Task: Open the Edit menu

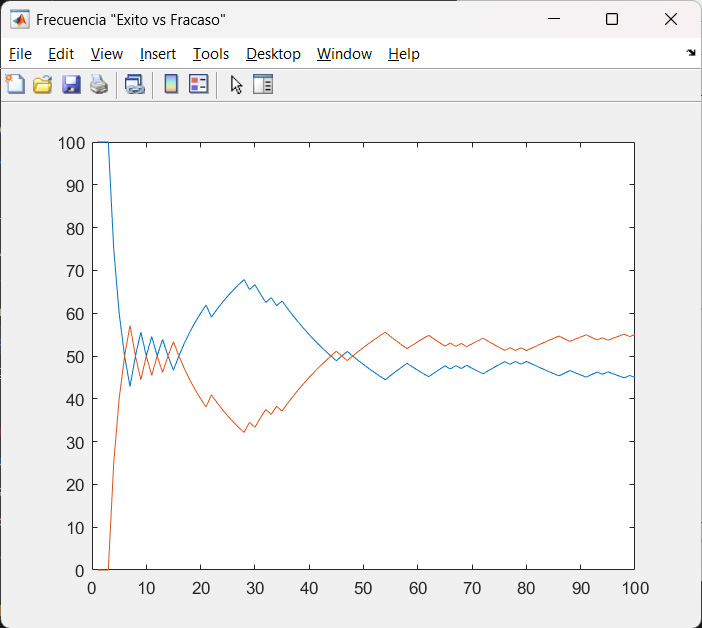Action: 61,54
